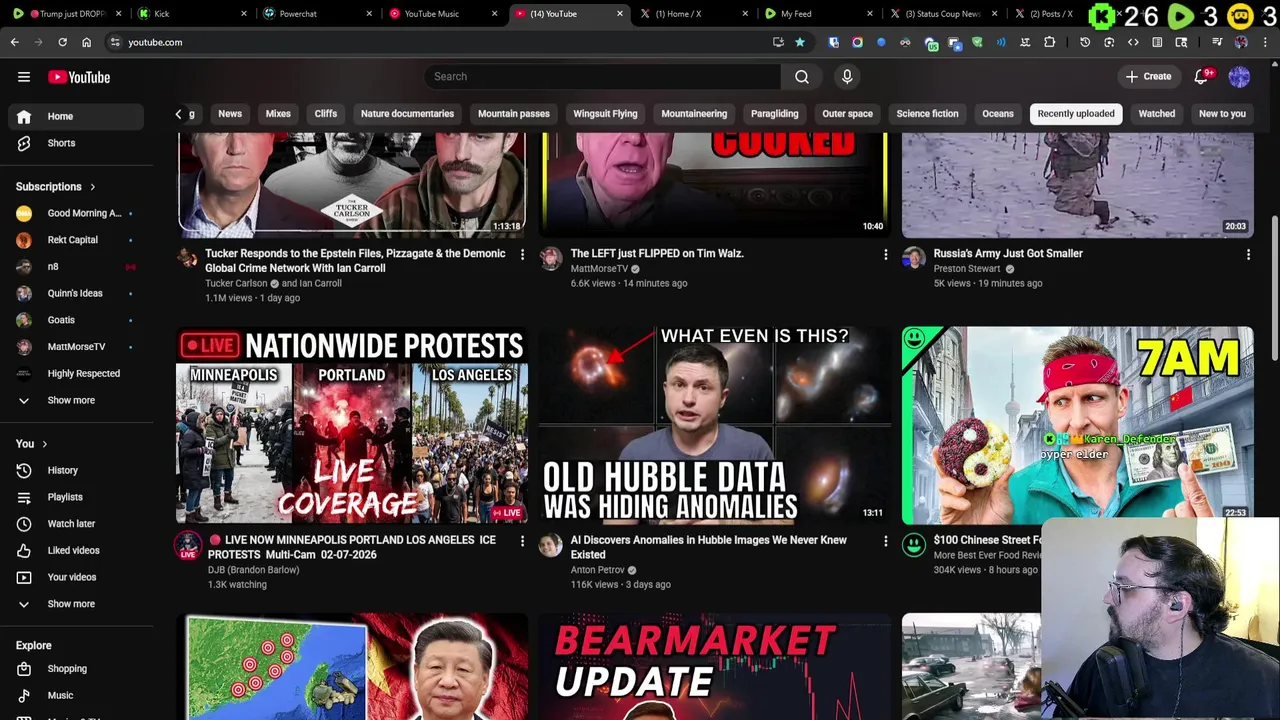Select the Nature documentaries chip
This screenshot has width=1280, height=720.
coord(407,113)
